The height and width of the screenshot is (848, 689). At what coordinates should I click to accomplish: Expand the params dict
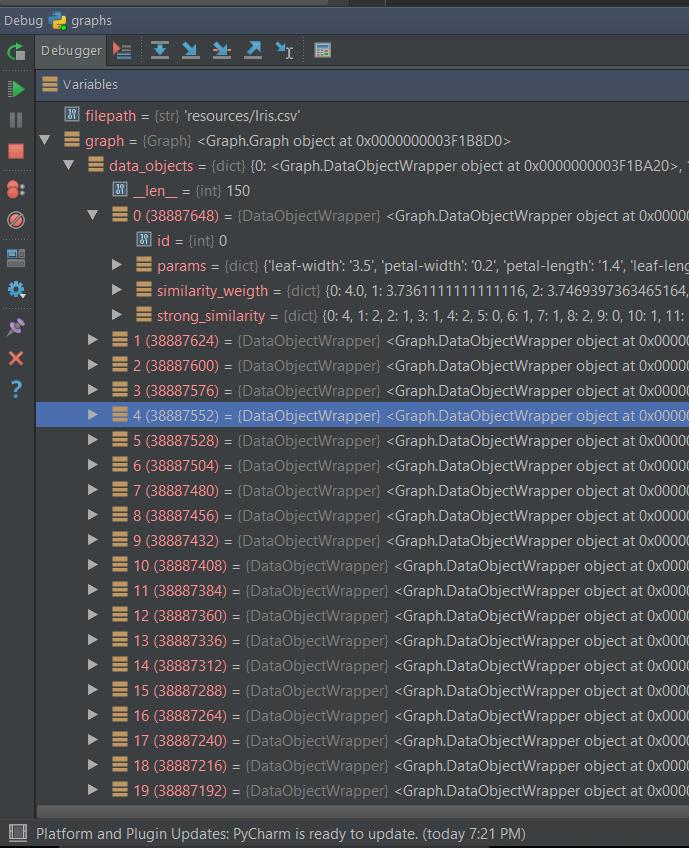pyautogui.click(x=116, y=265)
